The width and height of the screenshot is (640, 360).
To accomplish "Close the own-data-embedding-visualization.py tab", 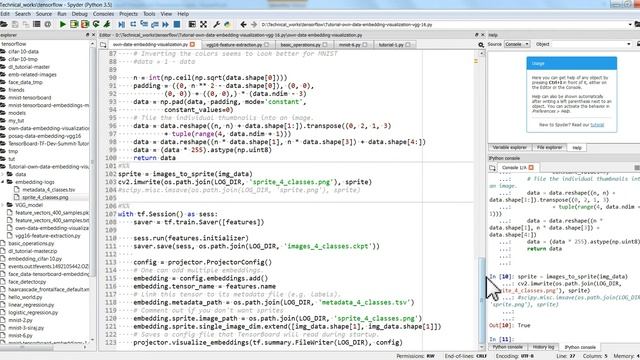I will tap(192, 44).
